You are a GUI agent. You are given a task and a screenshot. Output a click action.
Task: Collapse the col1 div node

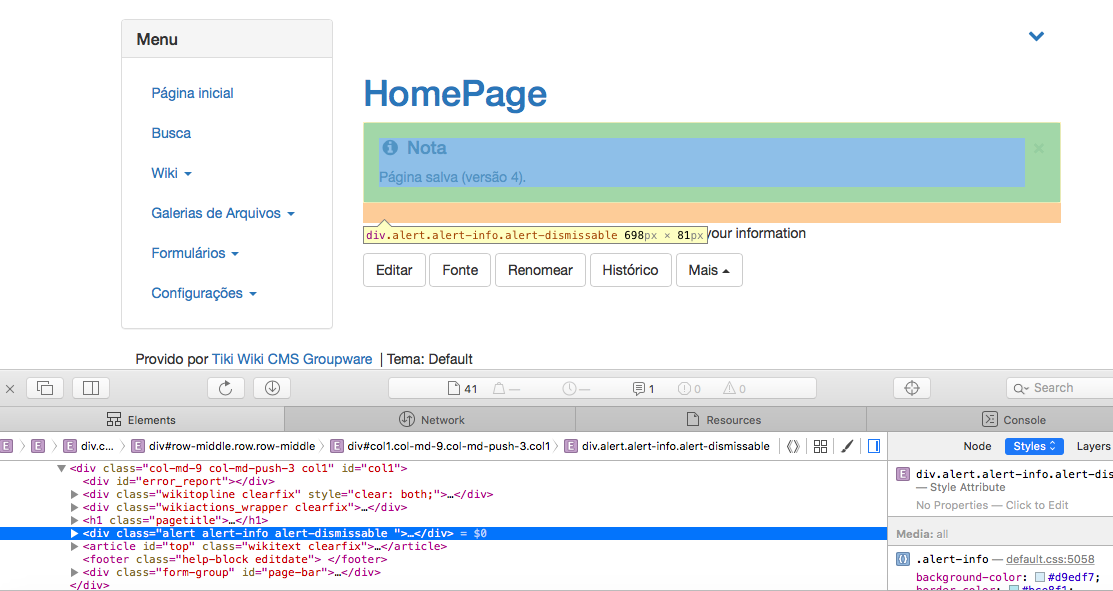click(x=61, y=468)
